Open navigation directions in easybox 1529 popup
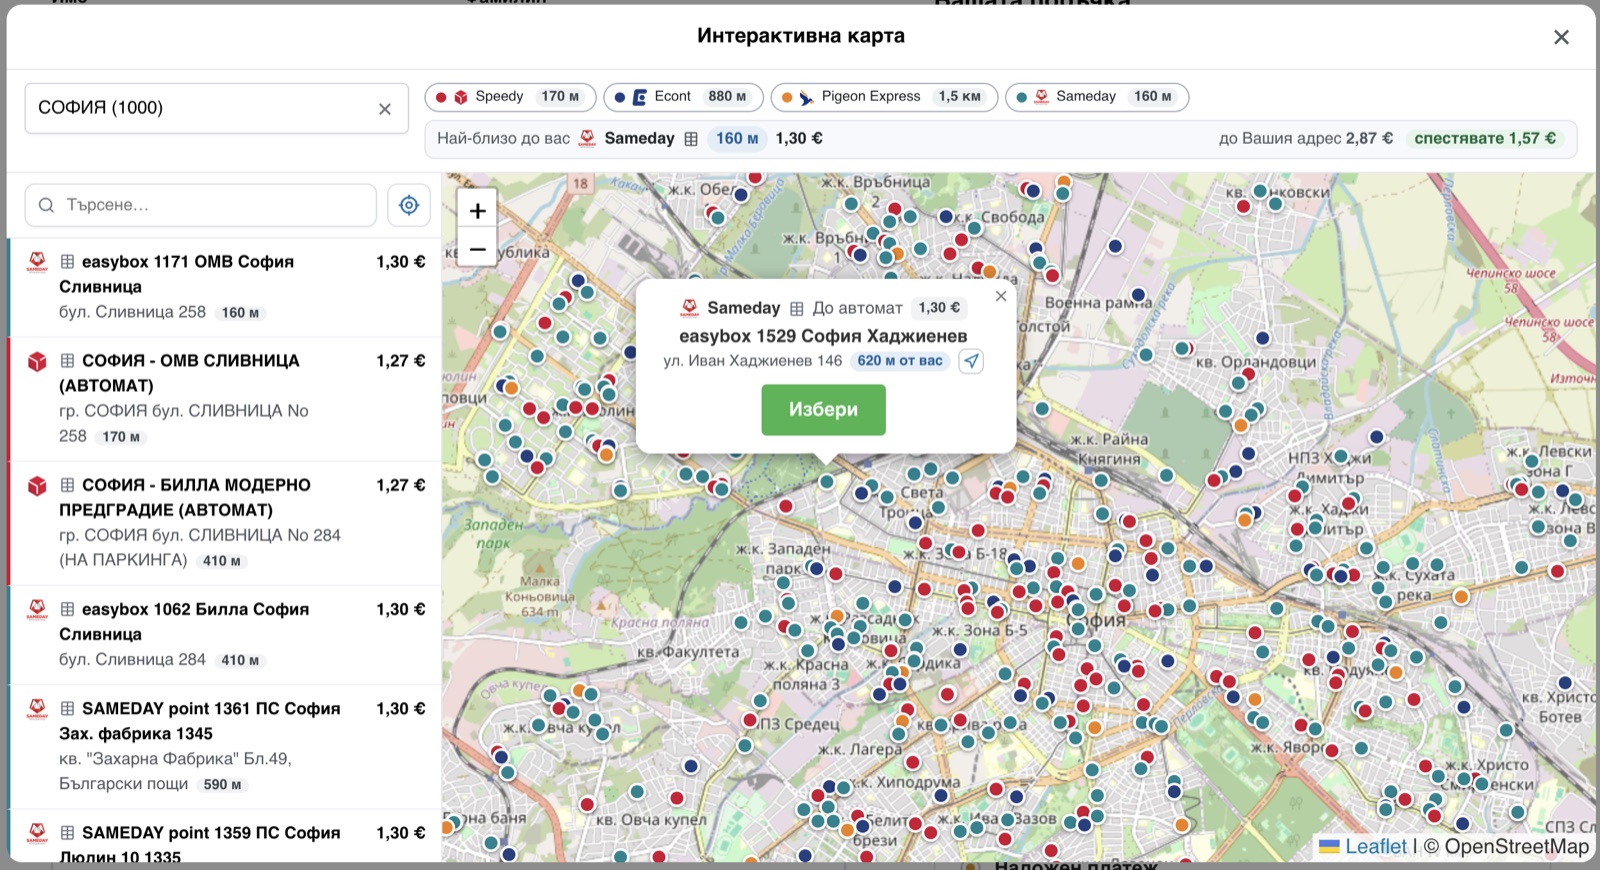Screen dimensions: 1600x870 (971, 361)
